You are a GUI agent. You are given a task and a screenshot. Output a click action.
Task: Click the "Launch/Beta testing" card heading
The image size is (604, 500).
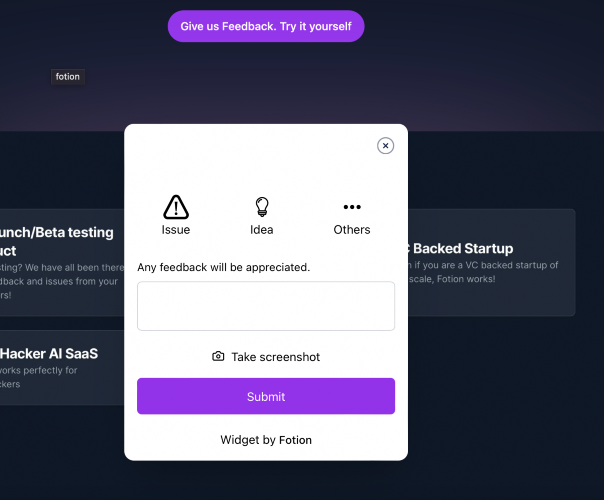57,232
